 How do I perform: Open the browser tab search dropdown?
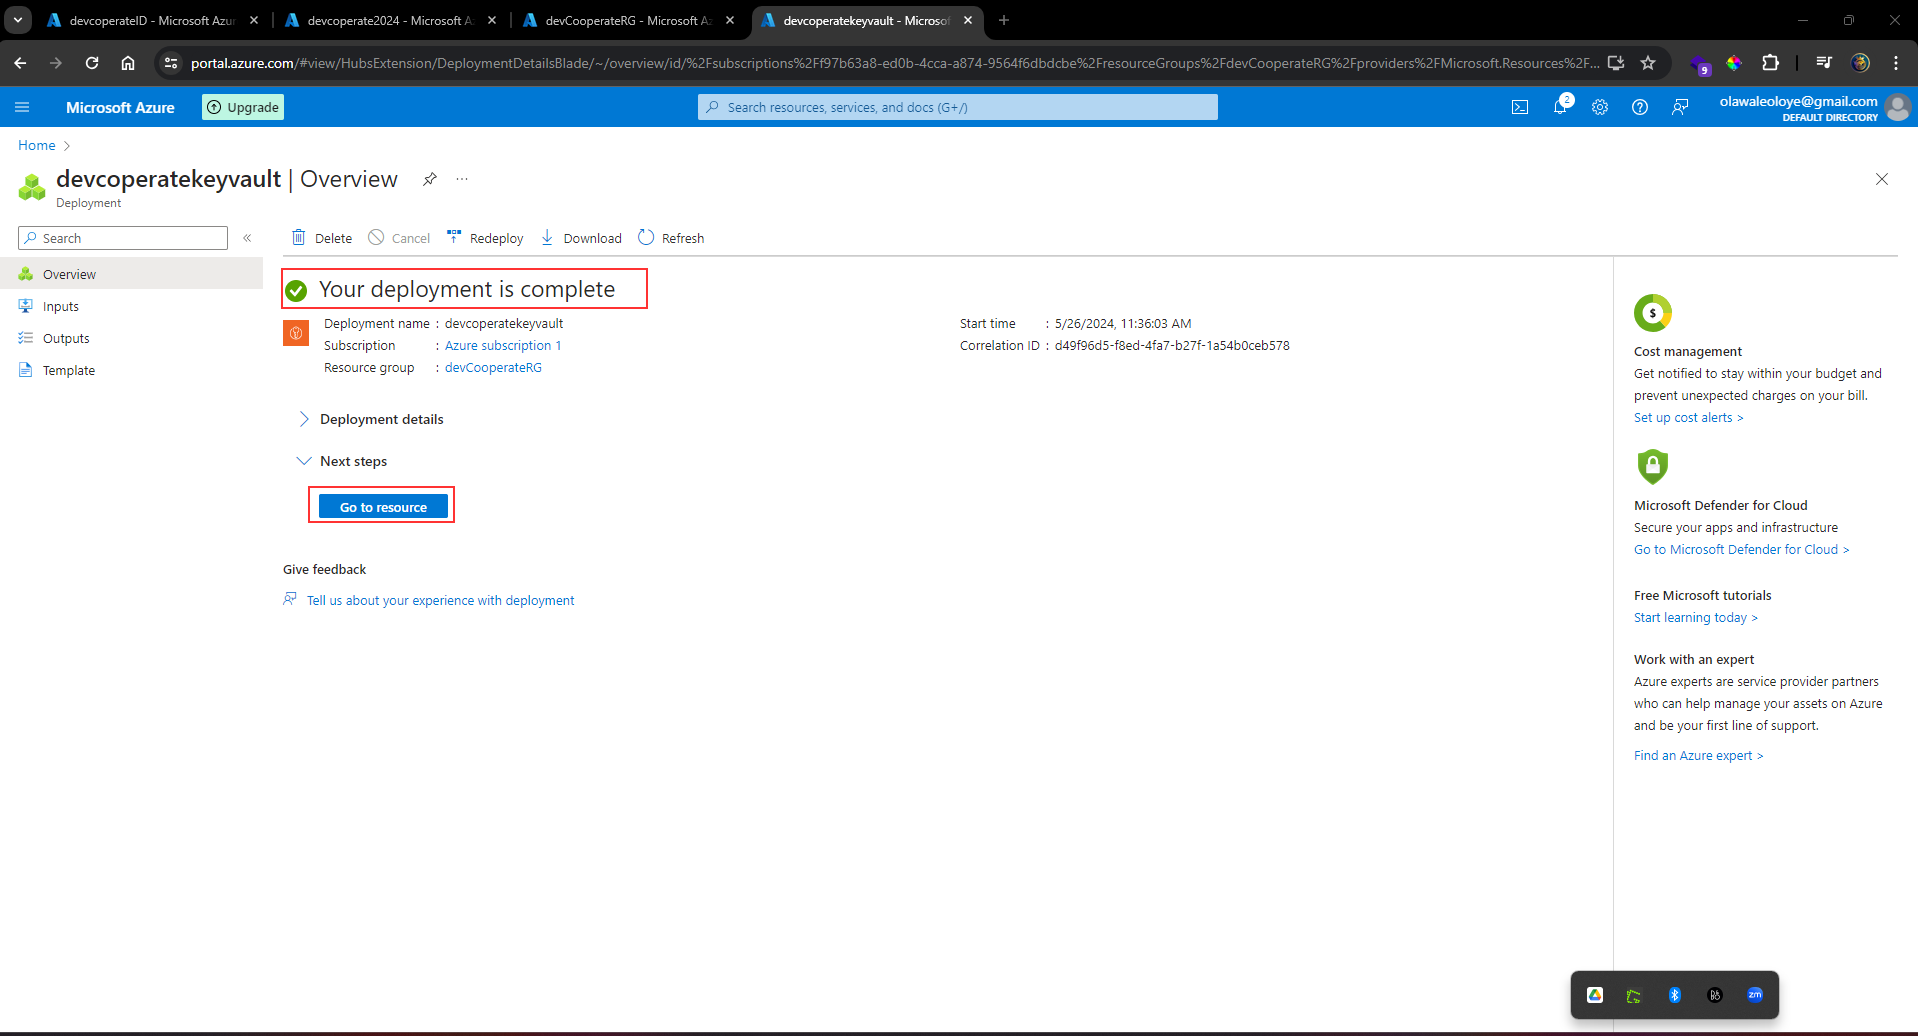pos(18,20)
